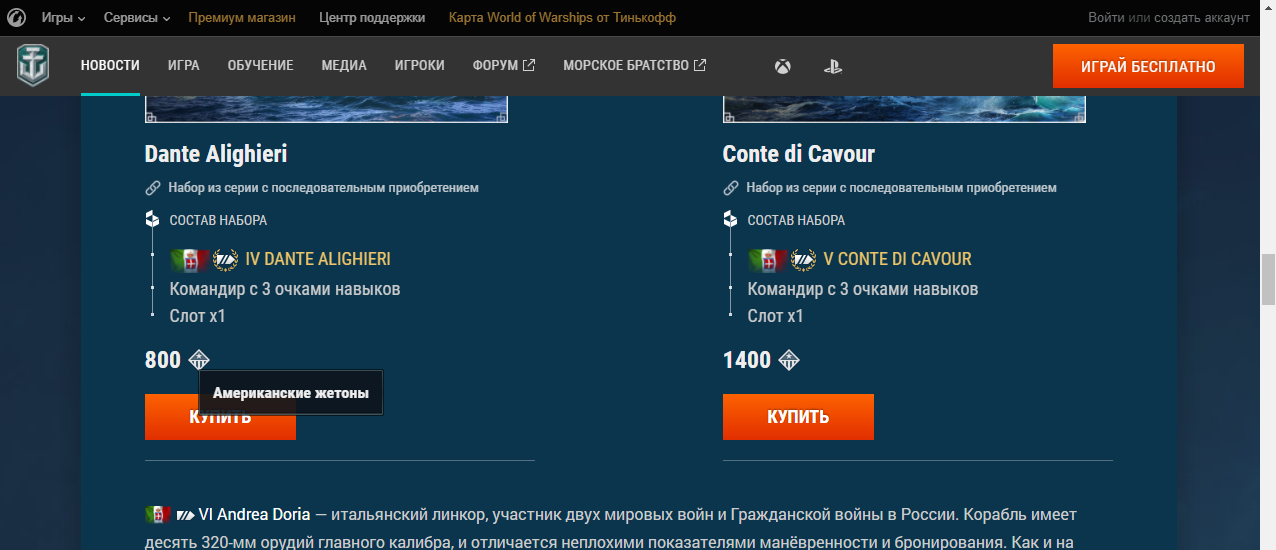Screen dimensions: 1276x550
Task: Click Italian flag icon beside VI Andrea Doria
Action: pyautogui.click(x=158, y=515)
